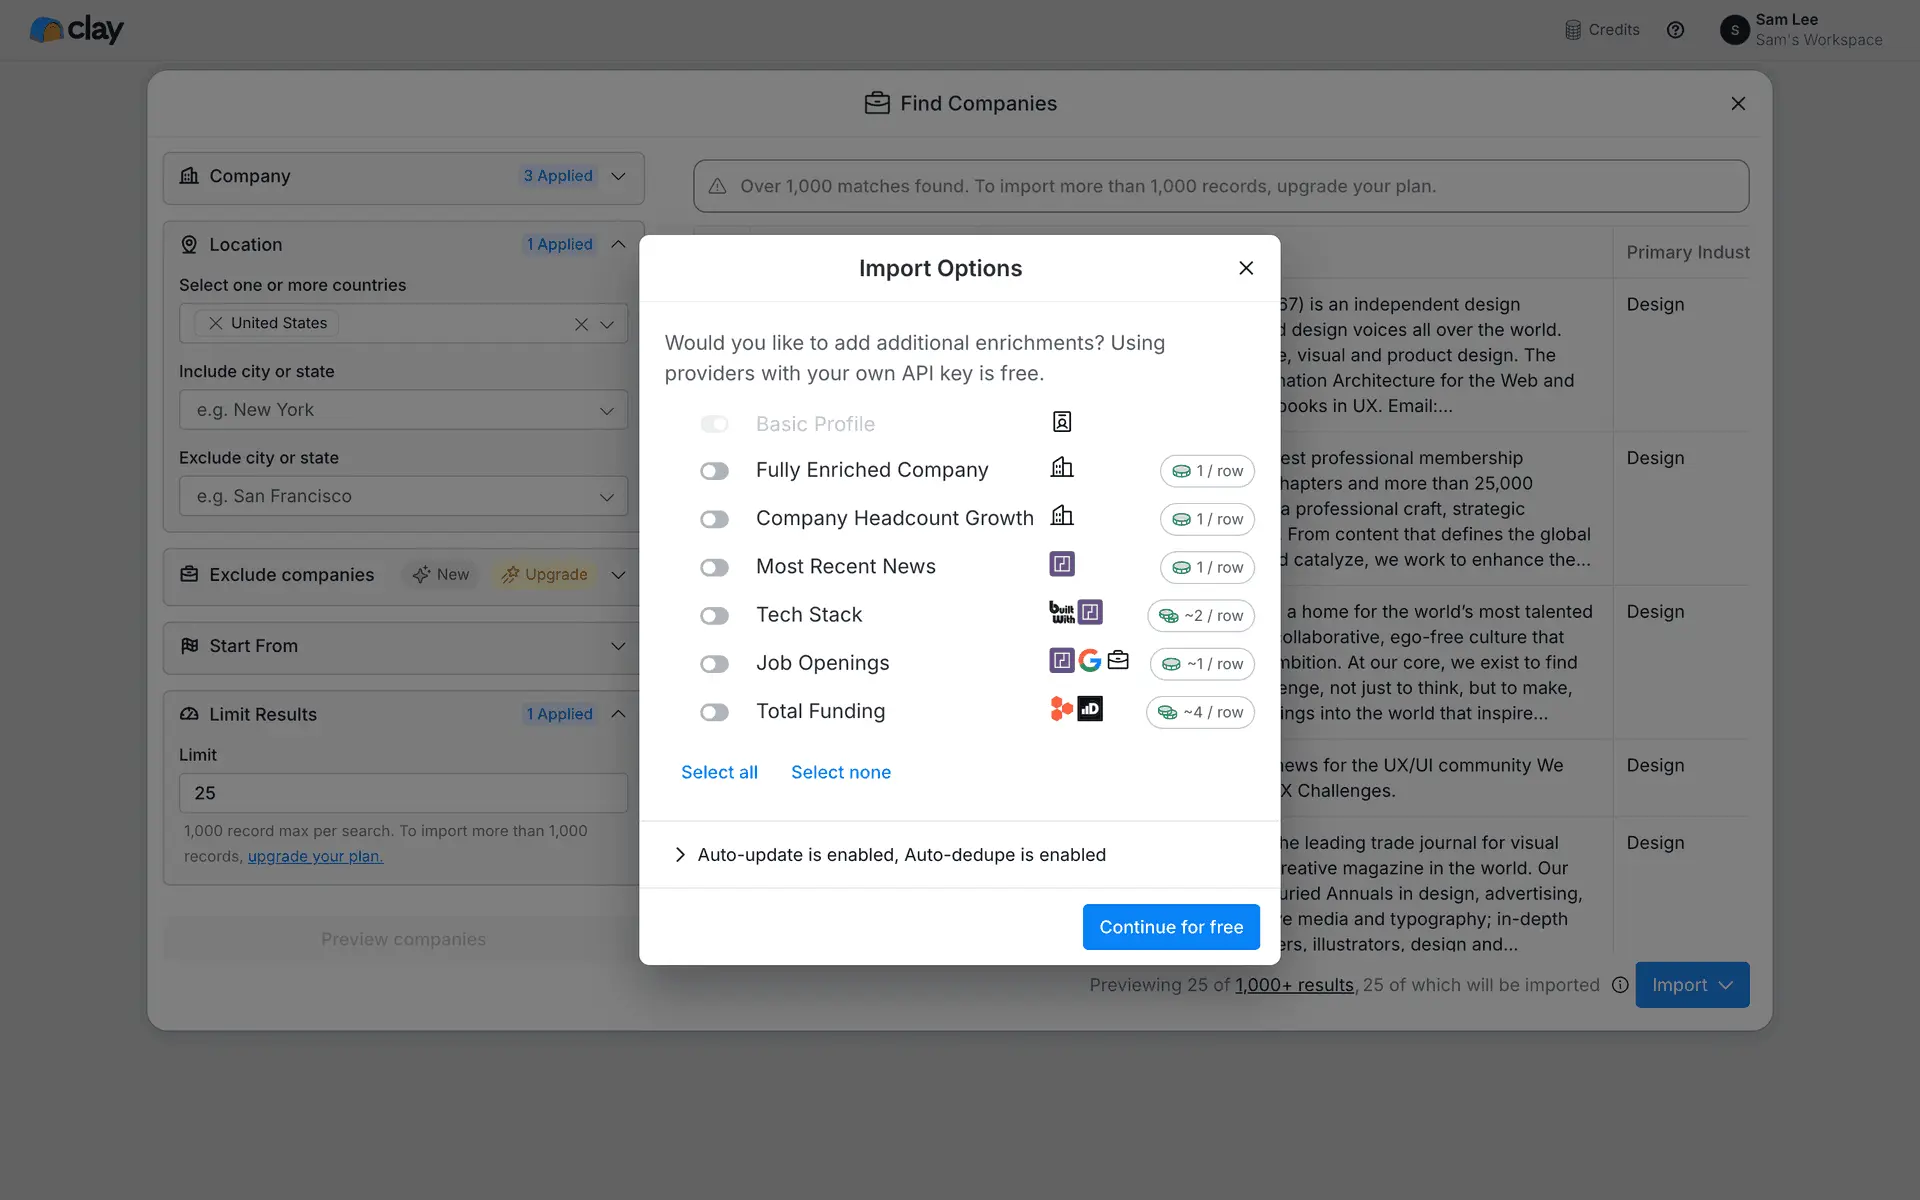Click the Select all link
The image size is (1920, 1200).
tap(719, 772)
